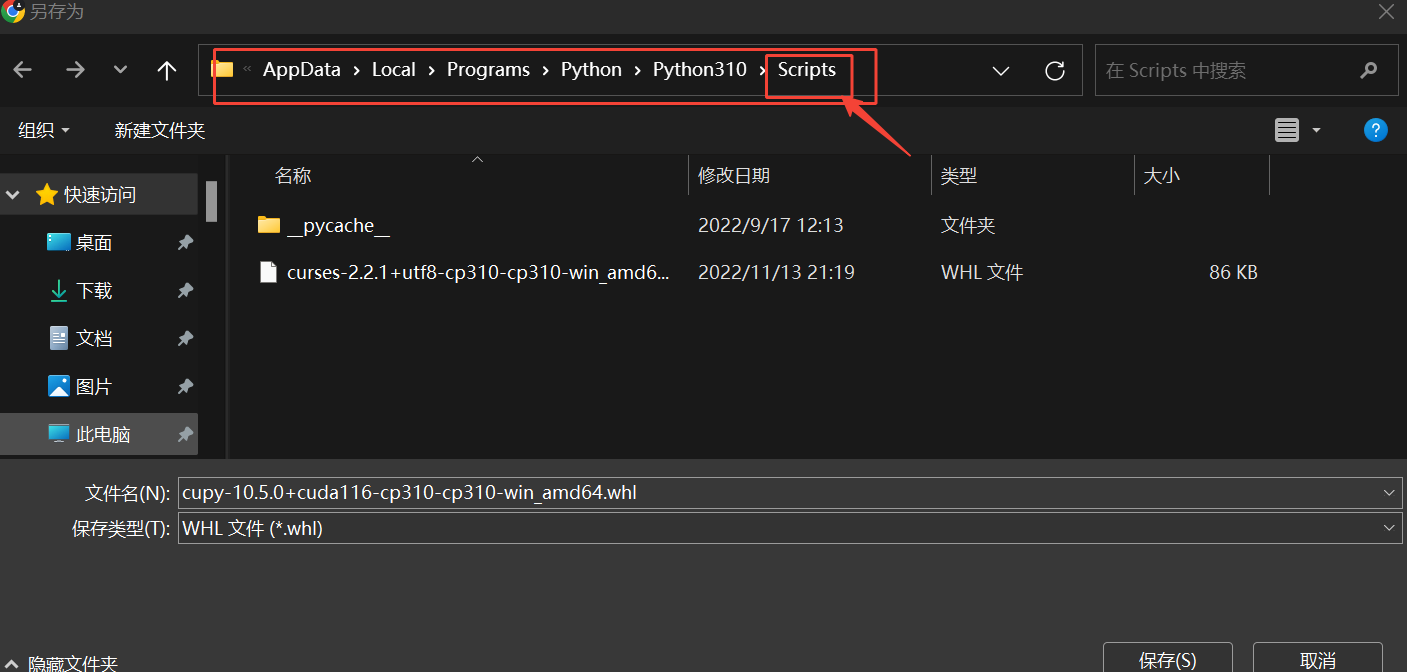Unpin 桌面 from quick access
This screenshot has width=1407, height=672.
point(185,242)
